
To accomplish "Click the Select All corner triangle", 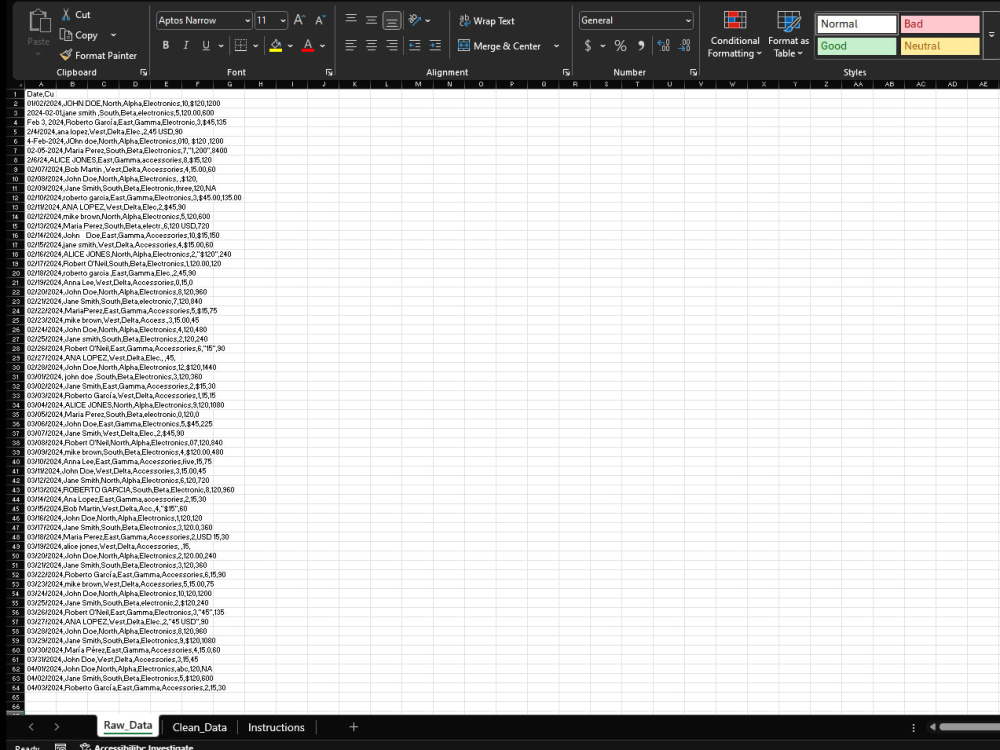I will click(18, 84).
